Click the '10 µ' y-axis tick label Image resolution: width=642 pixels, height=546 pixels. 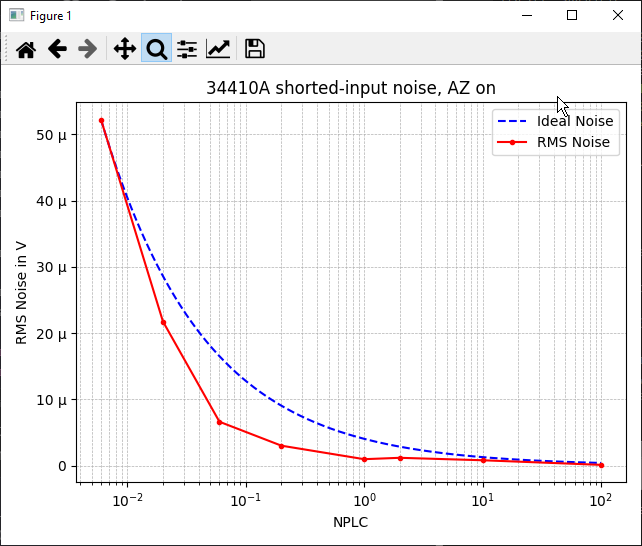(51, 400)
